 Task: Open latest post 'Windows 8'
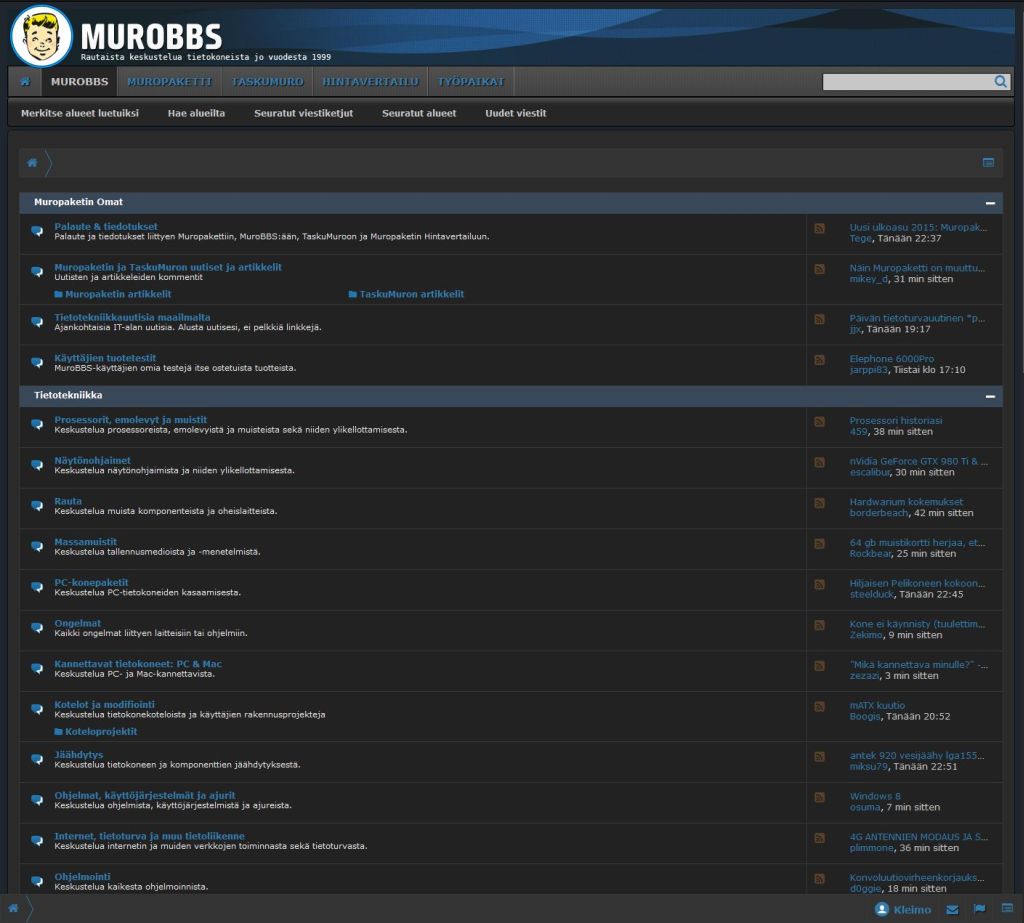click(875, 796)
